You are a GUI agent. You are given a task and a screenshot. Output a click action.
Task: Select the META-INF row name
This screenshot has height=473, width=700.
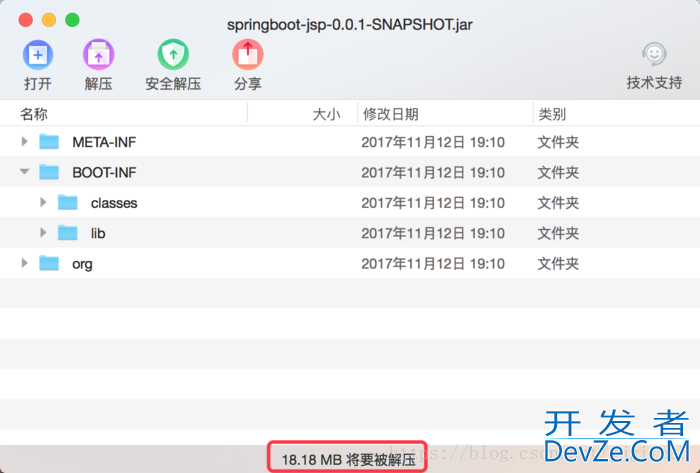point(104,142)
